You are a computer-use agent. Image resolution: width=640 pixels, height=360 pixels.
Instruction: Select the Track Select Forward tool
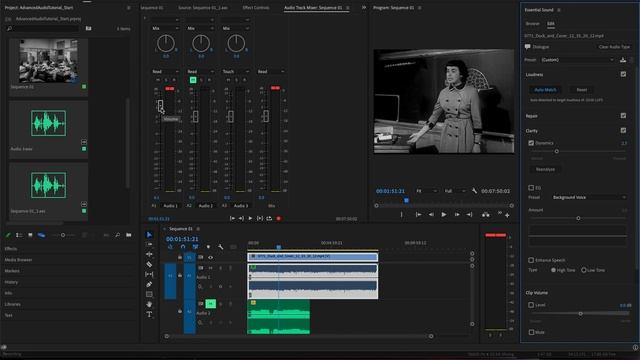pos(149,244)
